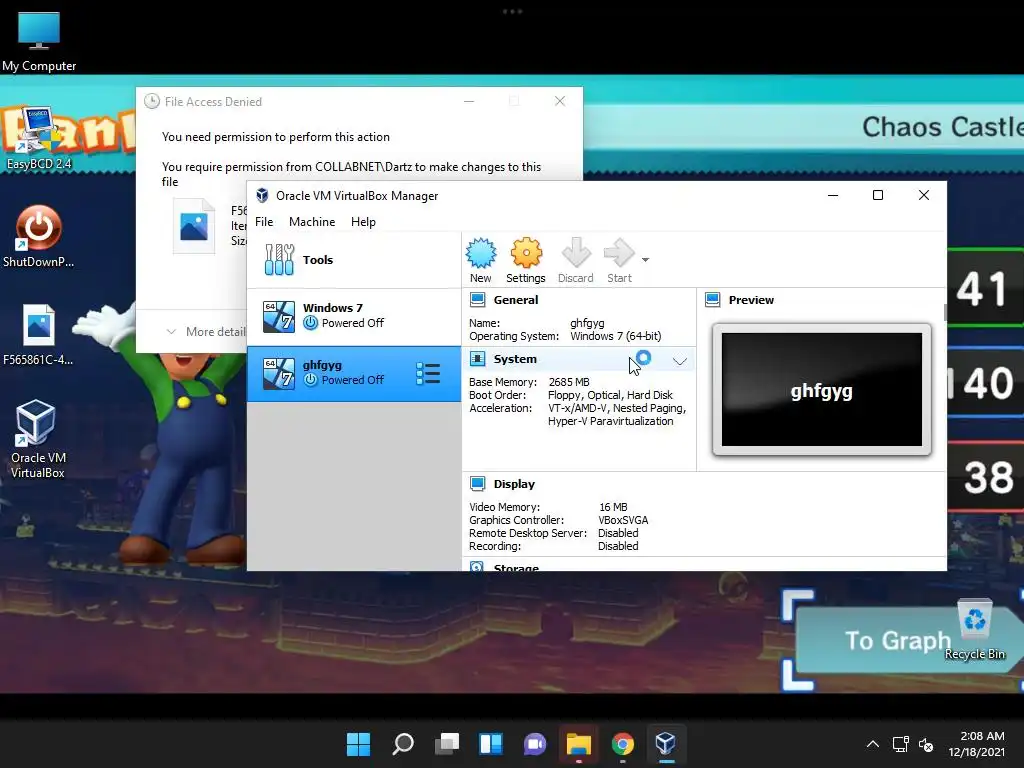This screenshot has height=768, width=1024.
Task: Click the Base Memory value 2685 MB
Action: (569, 382)
